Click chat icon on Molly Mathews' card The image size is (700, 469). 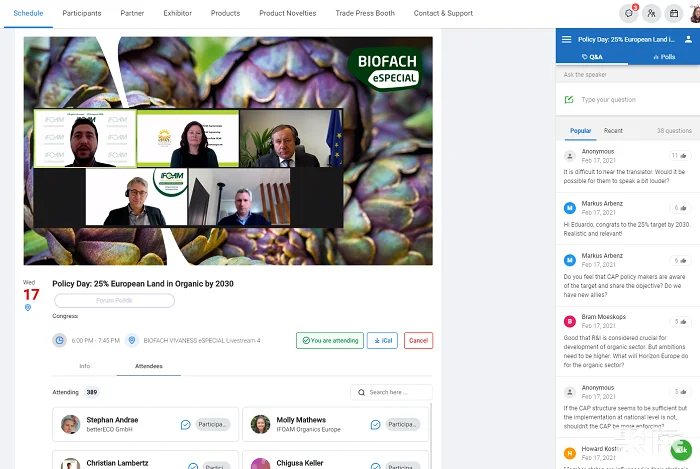[376, 424]
